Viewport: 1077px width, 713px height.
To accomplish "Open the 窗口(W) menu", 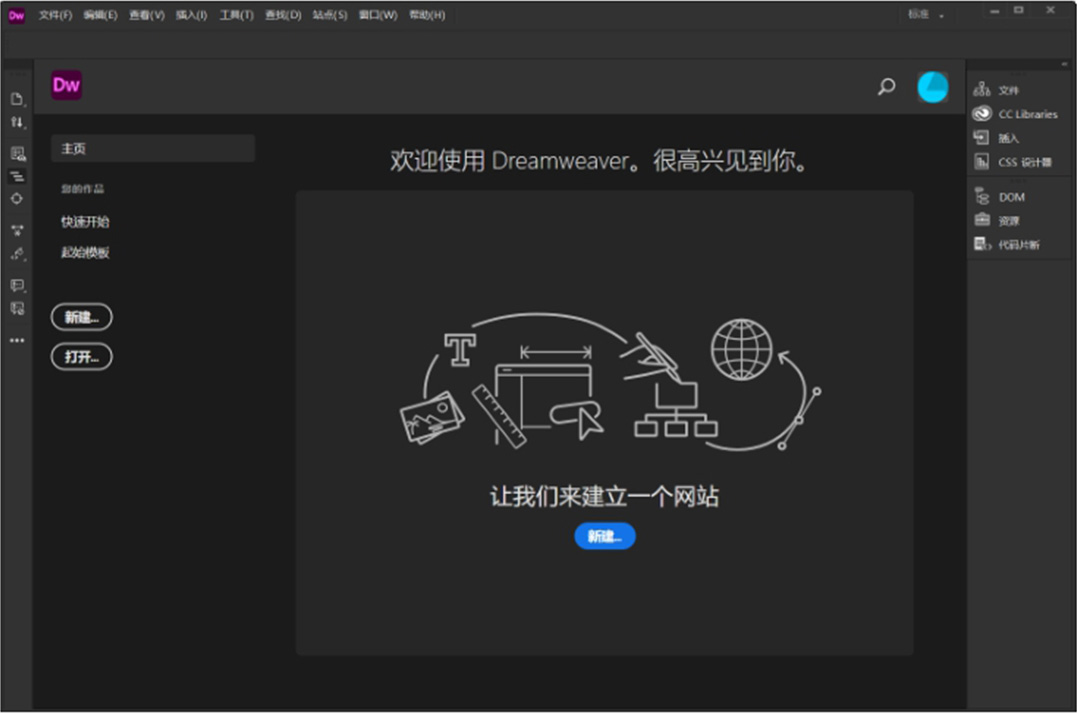I will click(x=378, y=15).
